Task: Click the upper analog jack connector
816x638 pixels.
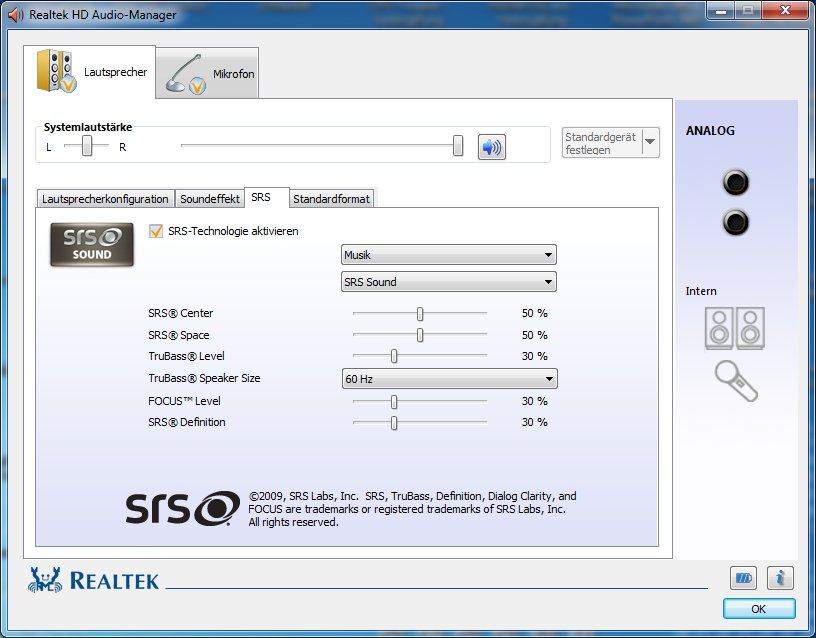Action: coord(735,182)
